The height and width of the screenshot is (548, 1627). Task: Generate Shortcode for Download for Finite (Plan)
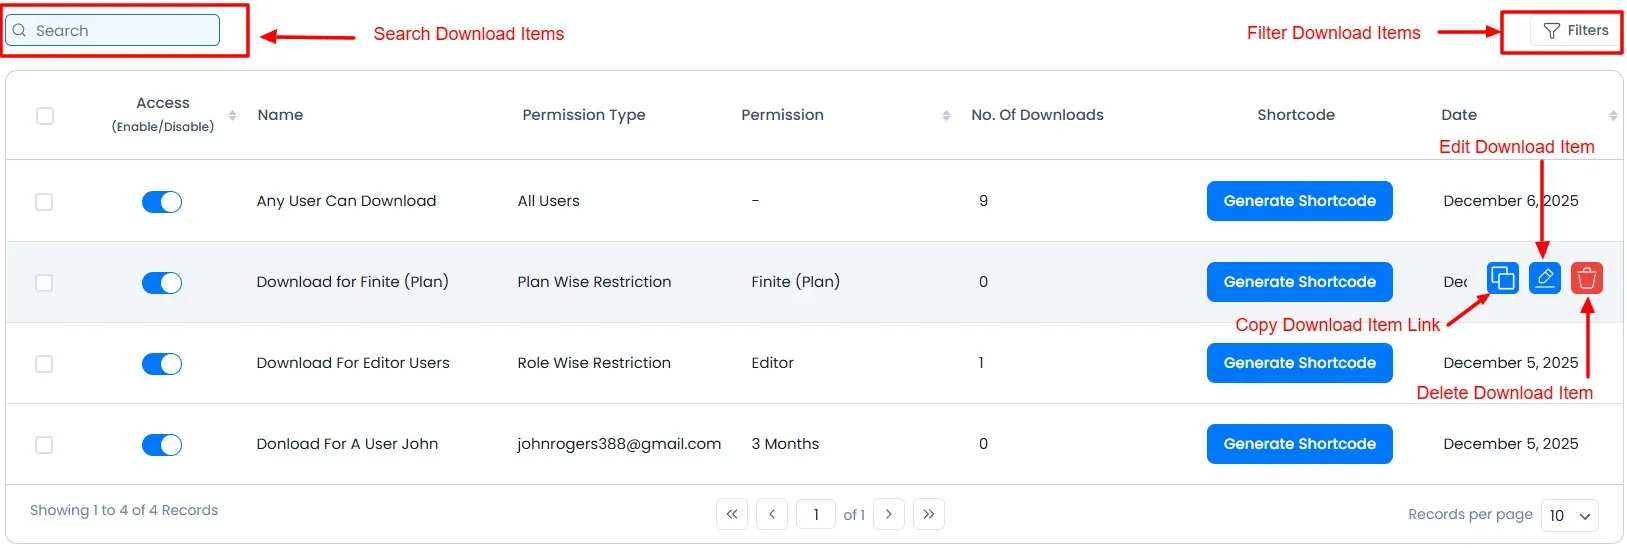[1299, 282]
